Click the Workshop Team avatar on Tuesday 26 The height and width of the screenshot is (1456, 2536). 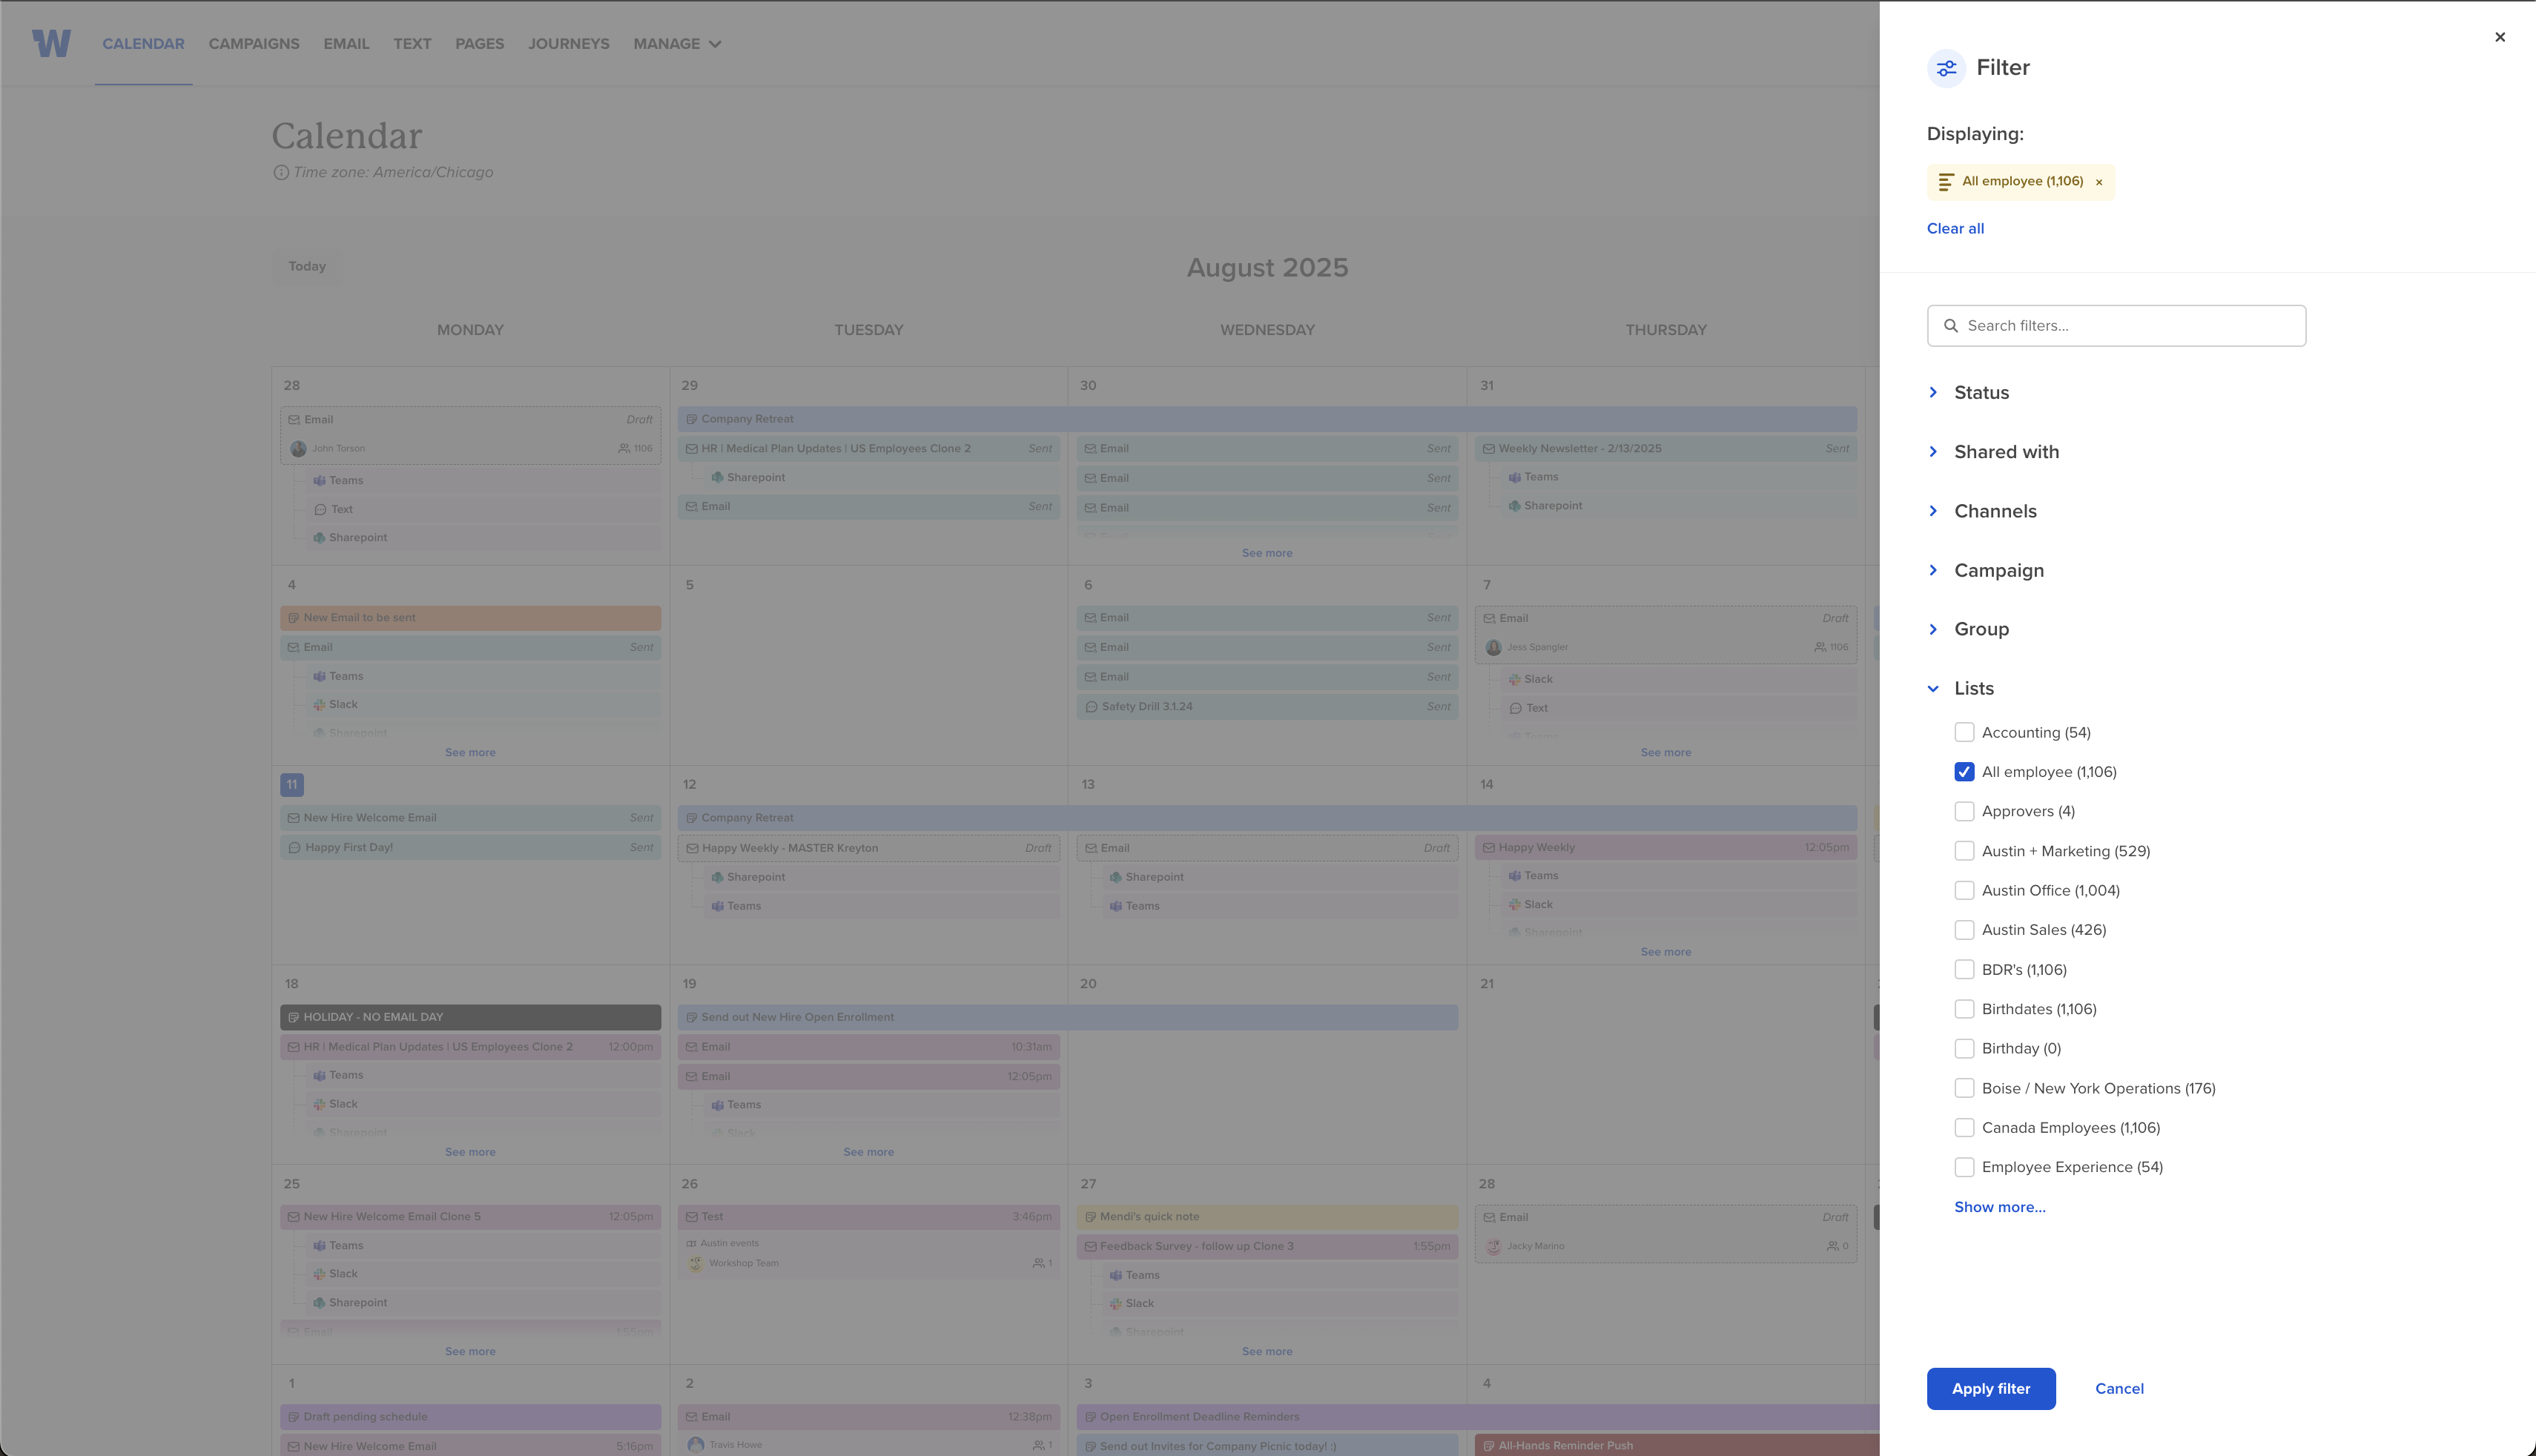pos(696,1264)
